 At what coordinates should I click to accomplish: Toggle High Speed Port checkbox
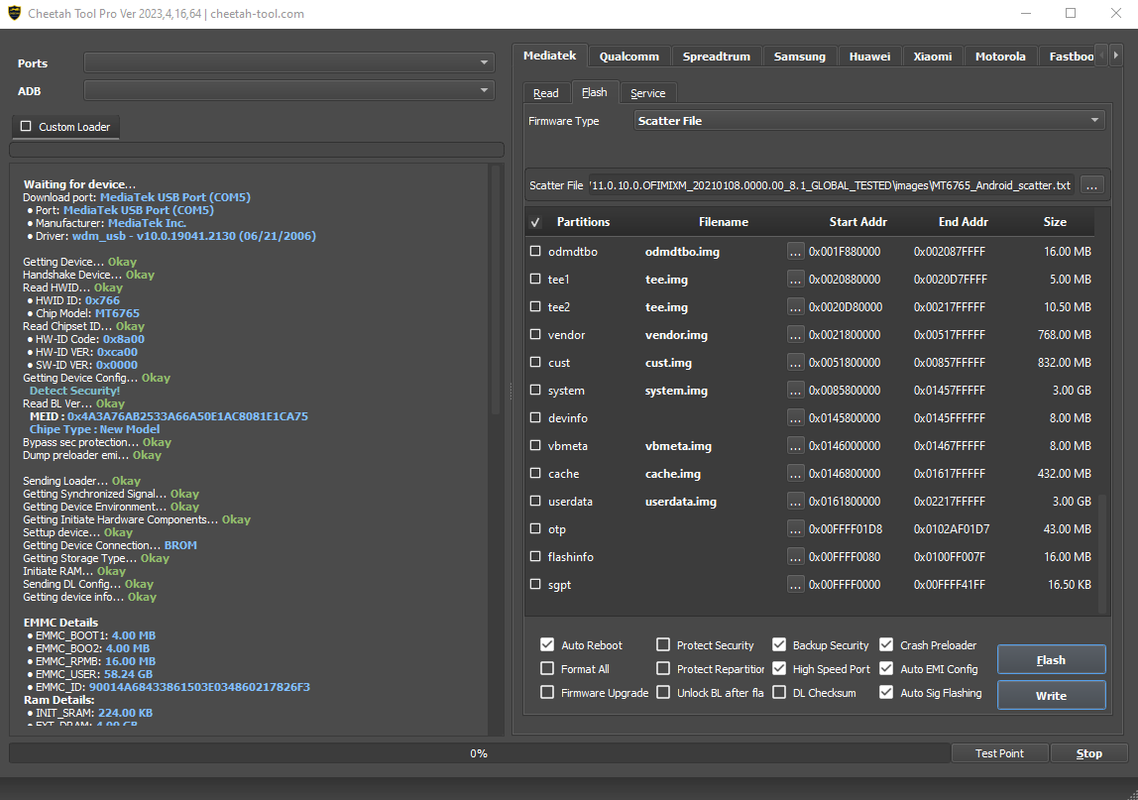[779, 669]
